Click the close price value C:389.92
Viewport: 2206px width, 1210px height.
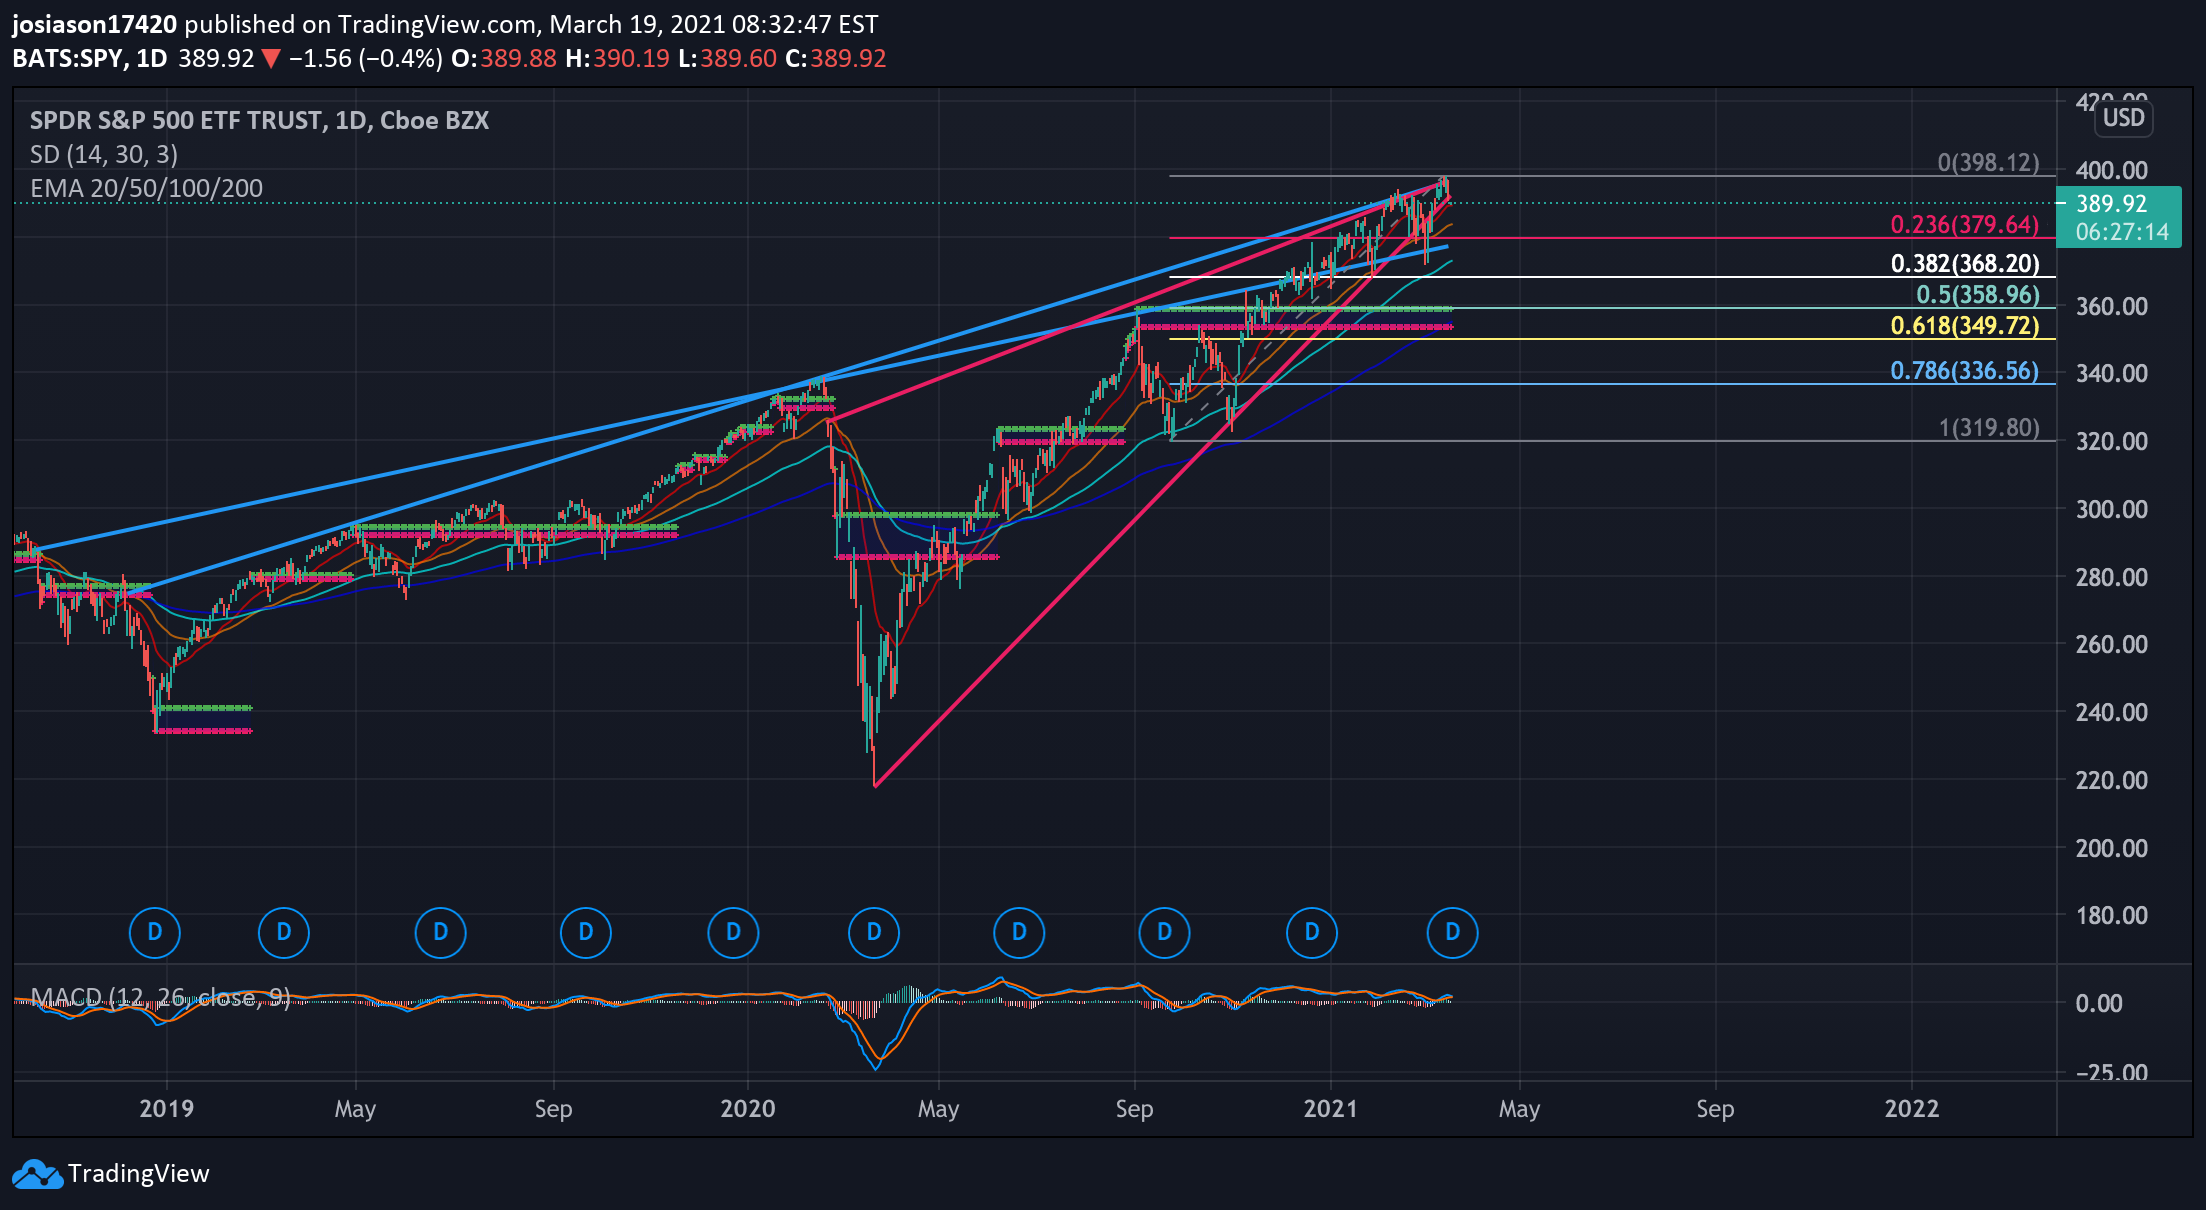click(x=836, y=59)
